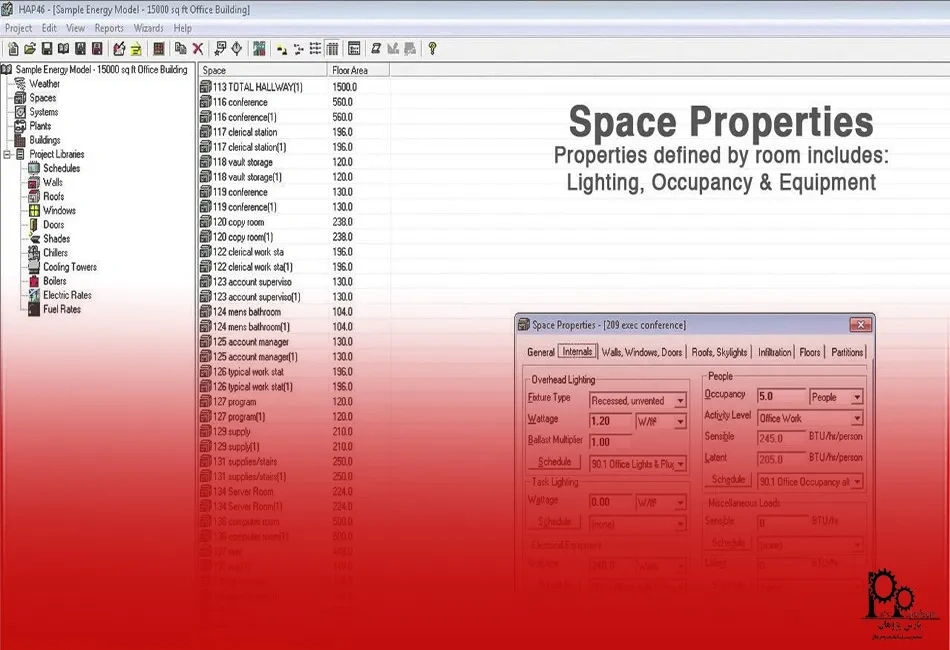Switch to Walls, Windows, Doors tab
Image resolution: width=950 pixels, height=650 pixels.
(x=642, y=352)
